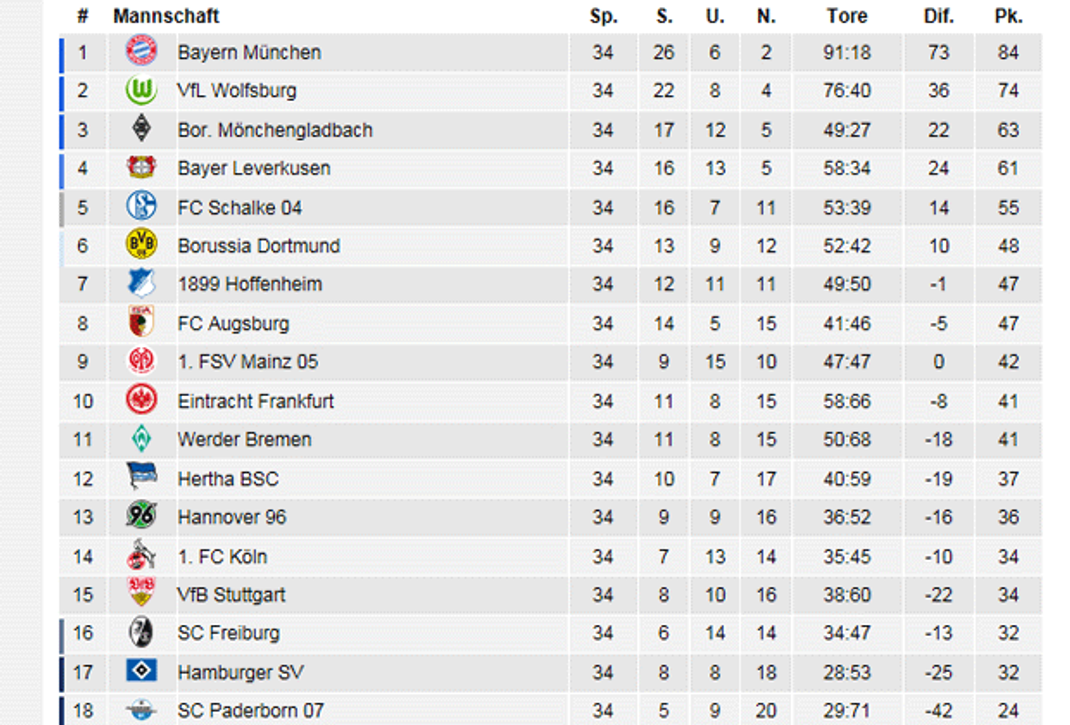Click the Tore column header
The height and width of the screenshot is (725, 1070).
pyautogui.click(x=847, y=16)
